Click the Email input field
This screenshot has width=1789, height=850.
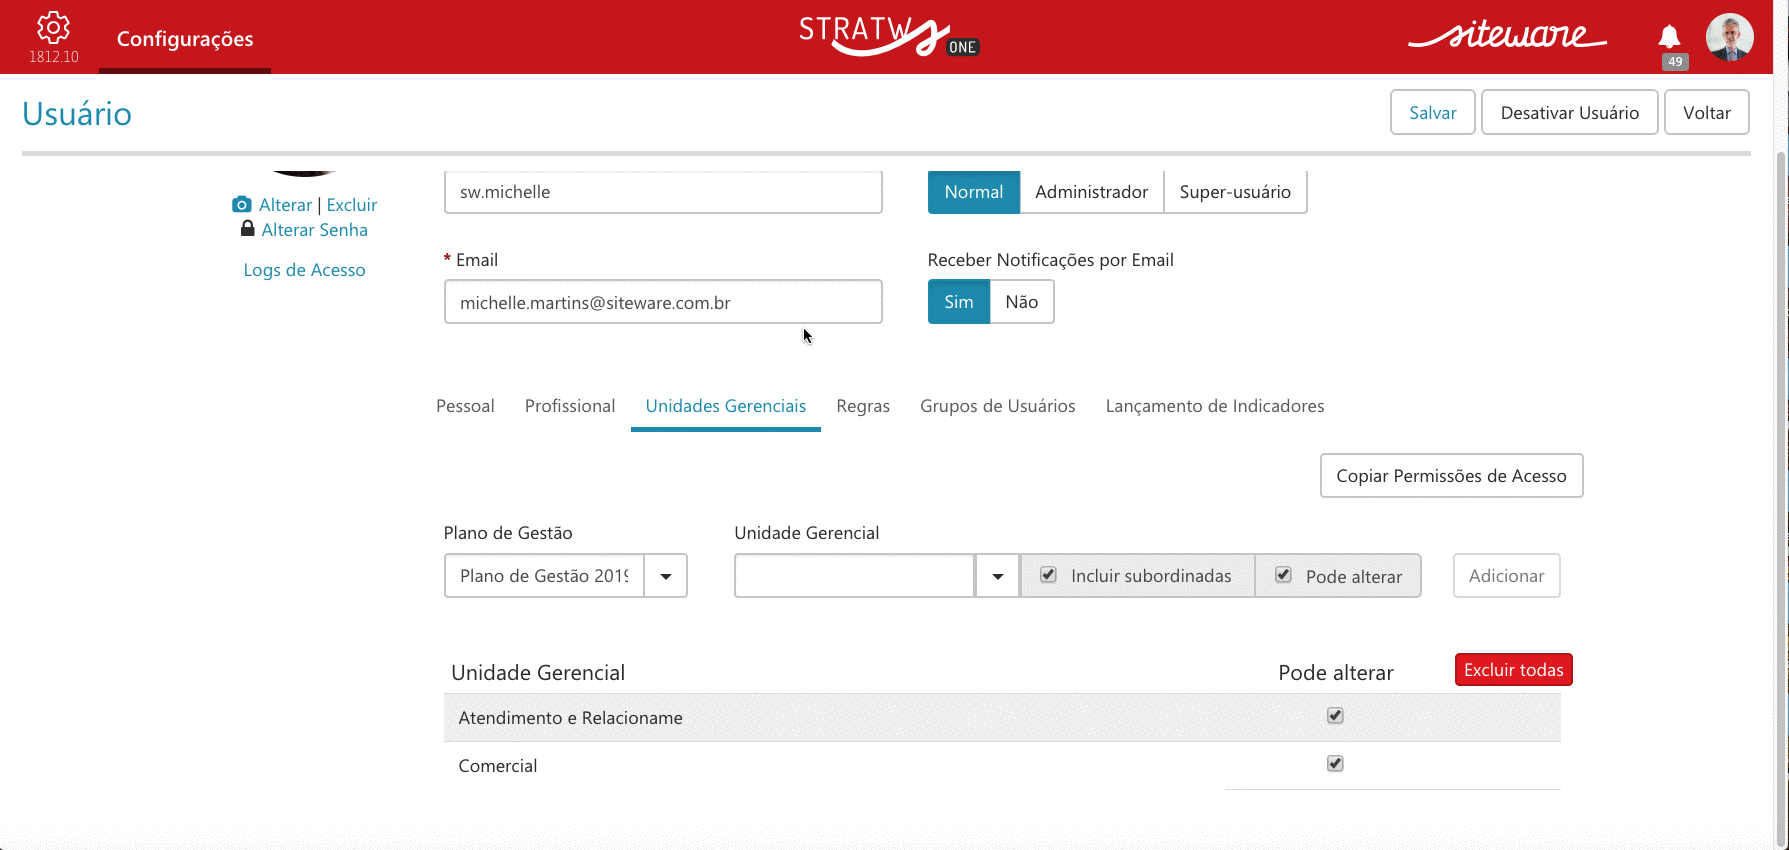(663, 302)
